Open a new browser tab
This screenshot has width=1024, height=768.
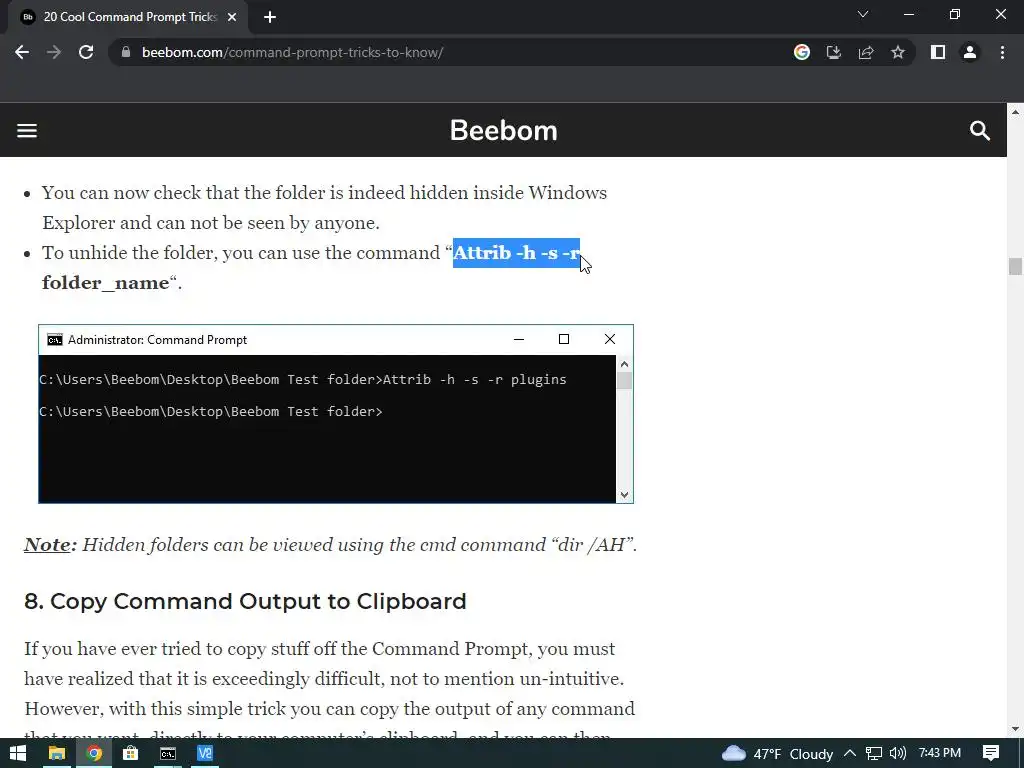[x=270, y=17]
